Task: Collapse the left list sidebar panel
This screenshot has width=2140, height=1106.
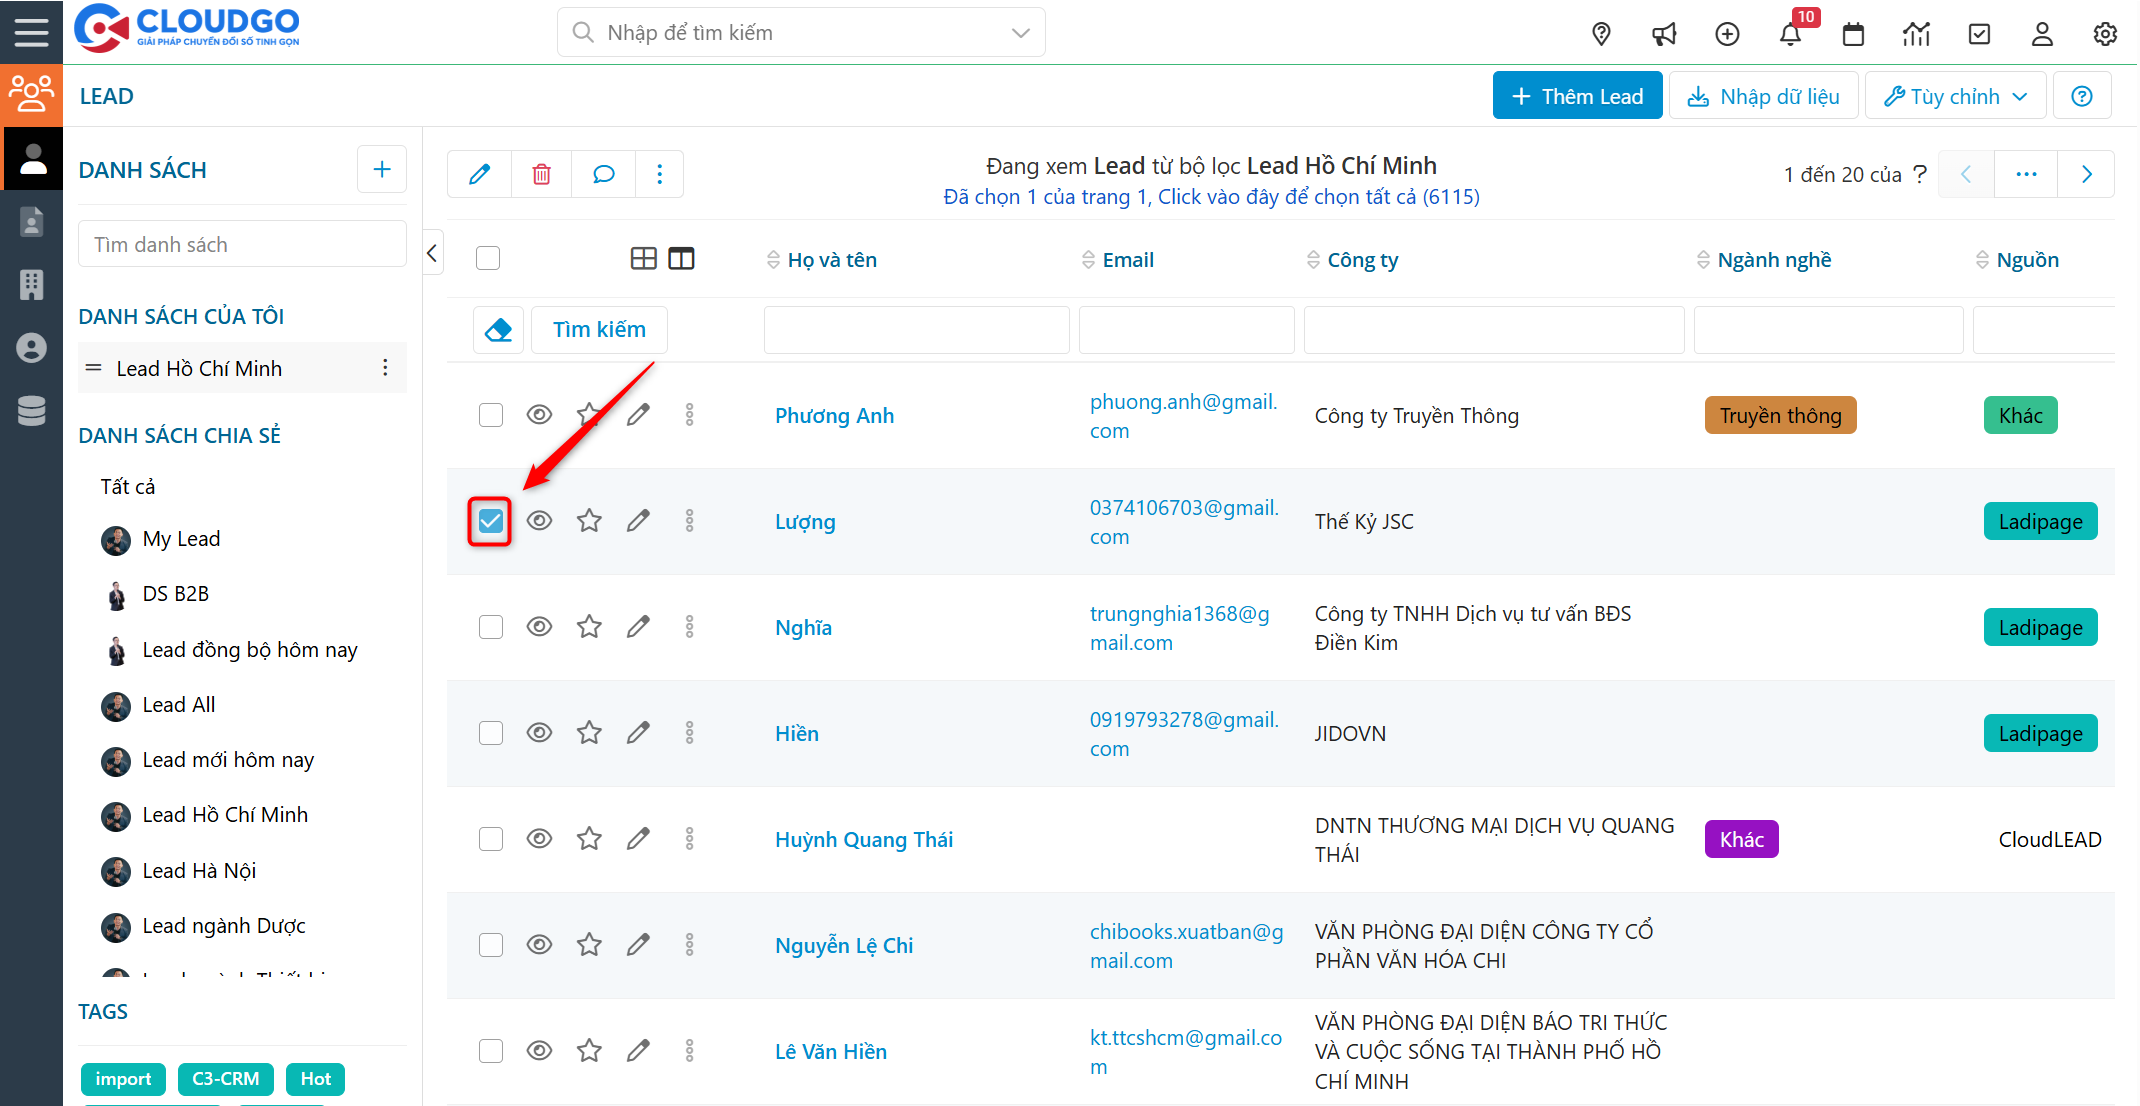Action: click(432, 253)
